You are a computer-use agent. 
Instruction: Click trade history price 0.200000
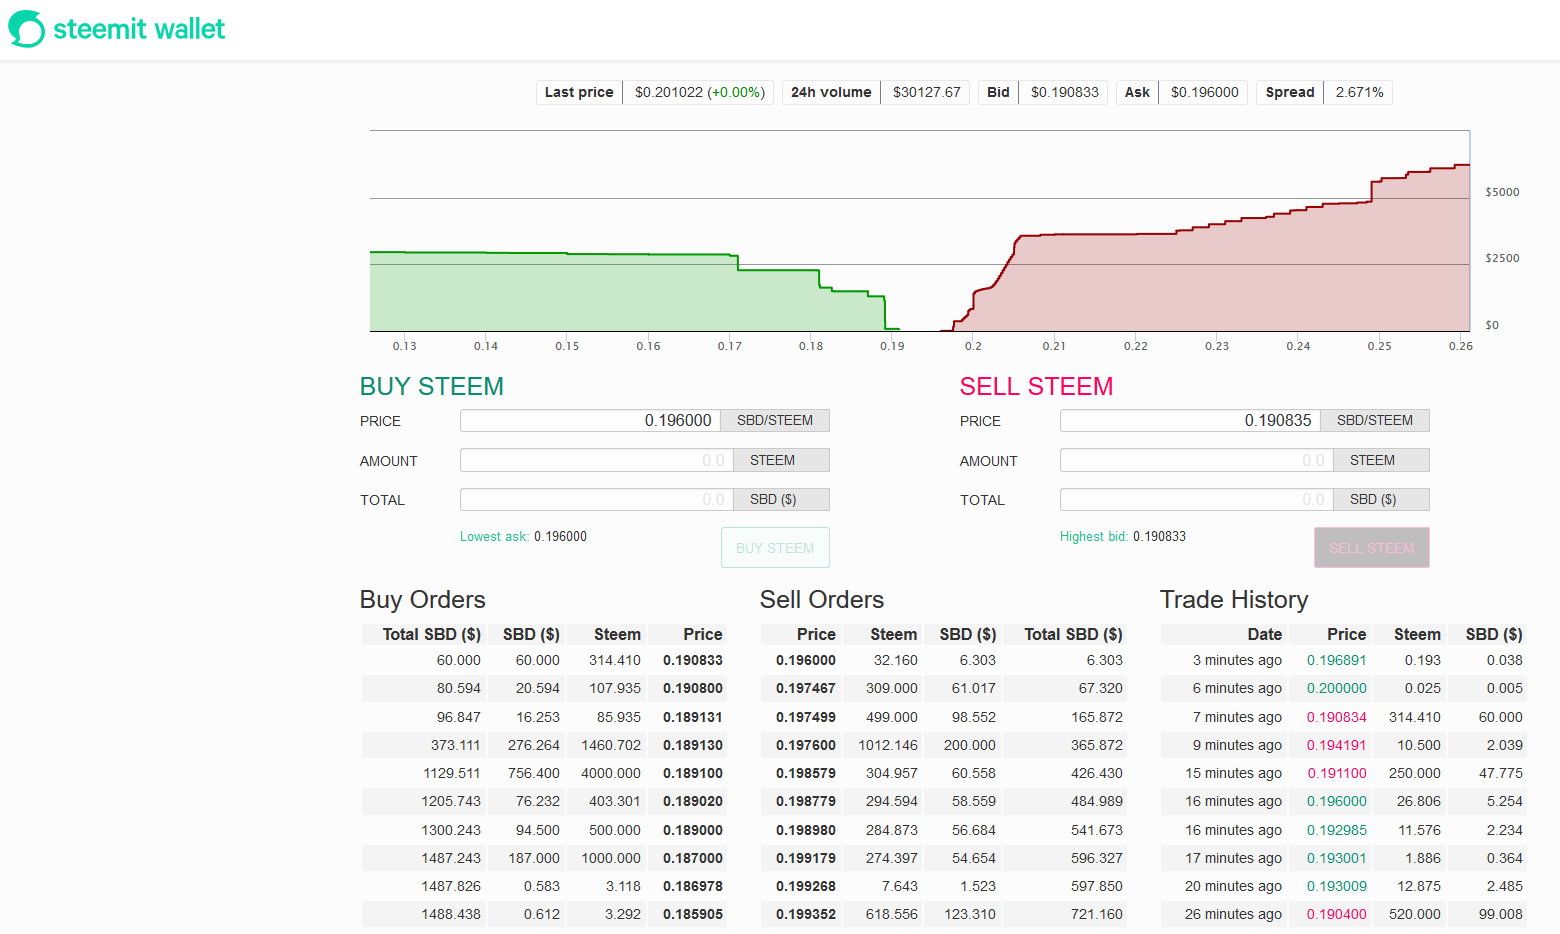click(1336, 689)
